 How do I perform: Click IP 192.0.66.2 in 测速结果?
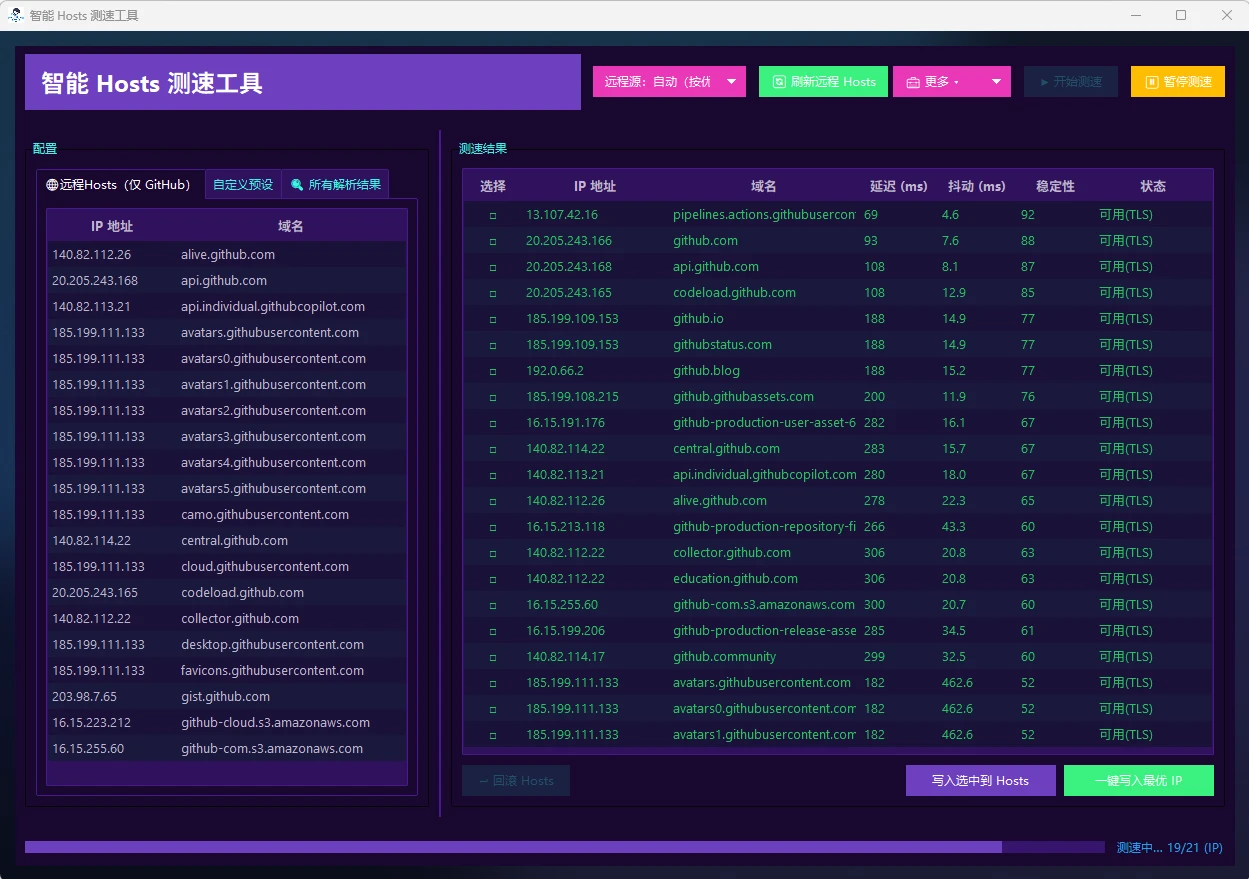pos(555,371)
